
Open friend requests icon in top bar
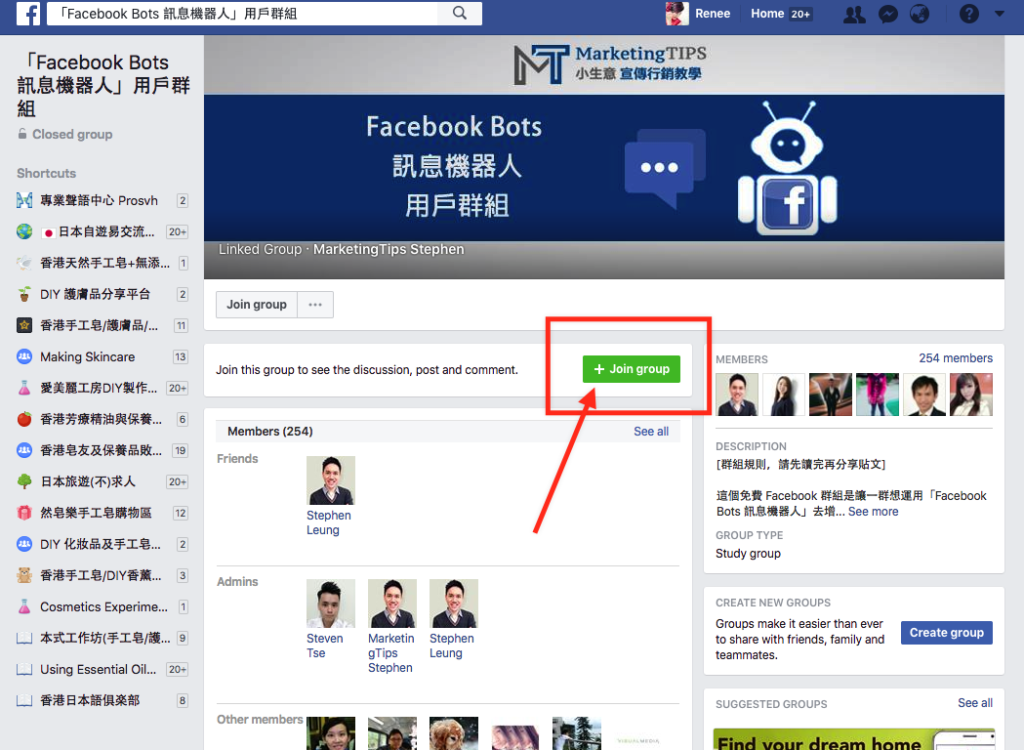(854, 14)
